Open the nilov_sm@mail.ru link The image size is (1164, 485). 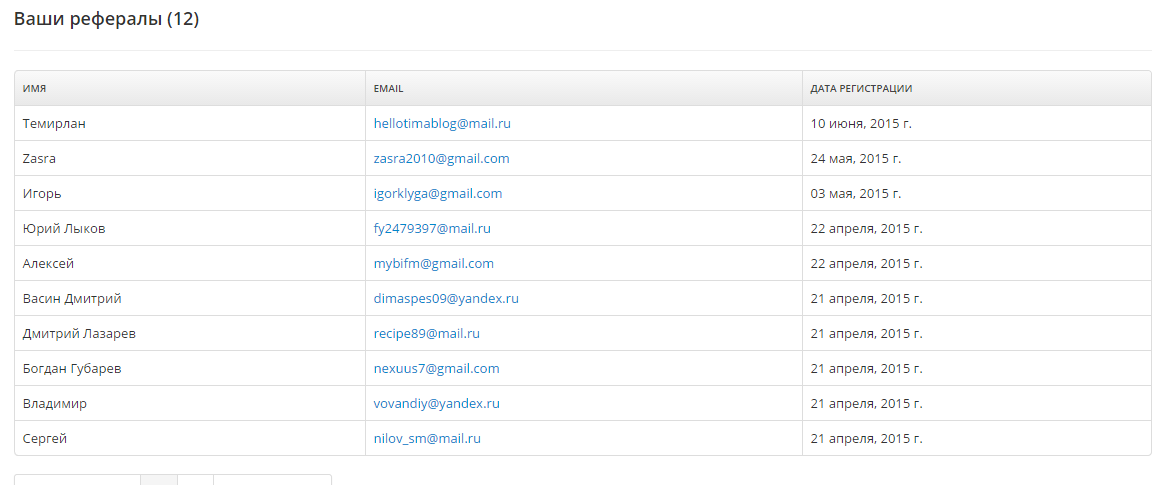tap(428, 438)
